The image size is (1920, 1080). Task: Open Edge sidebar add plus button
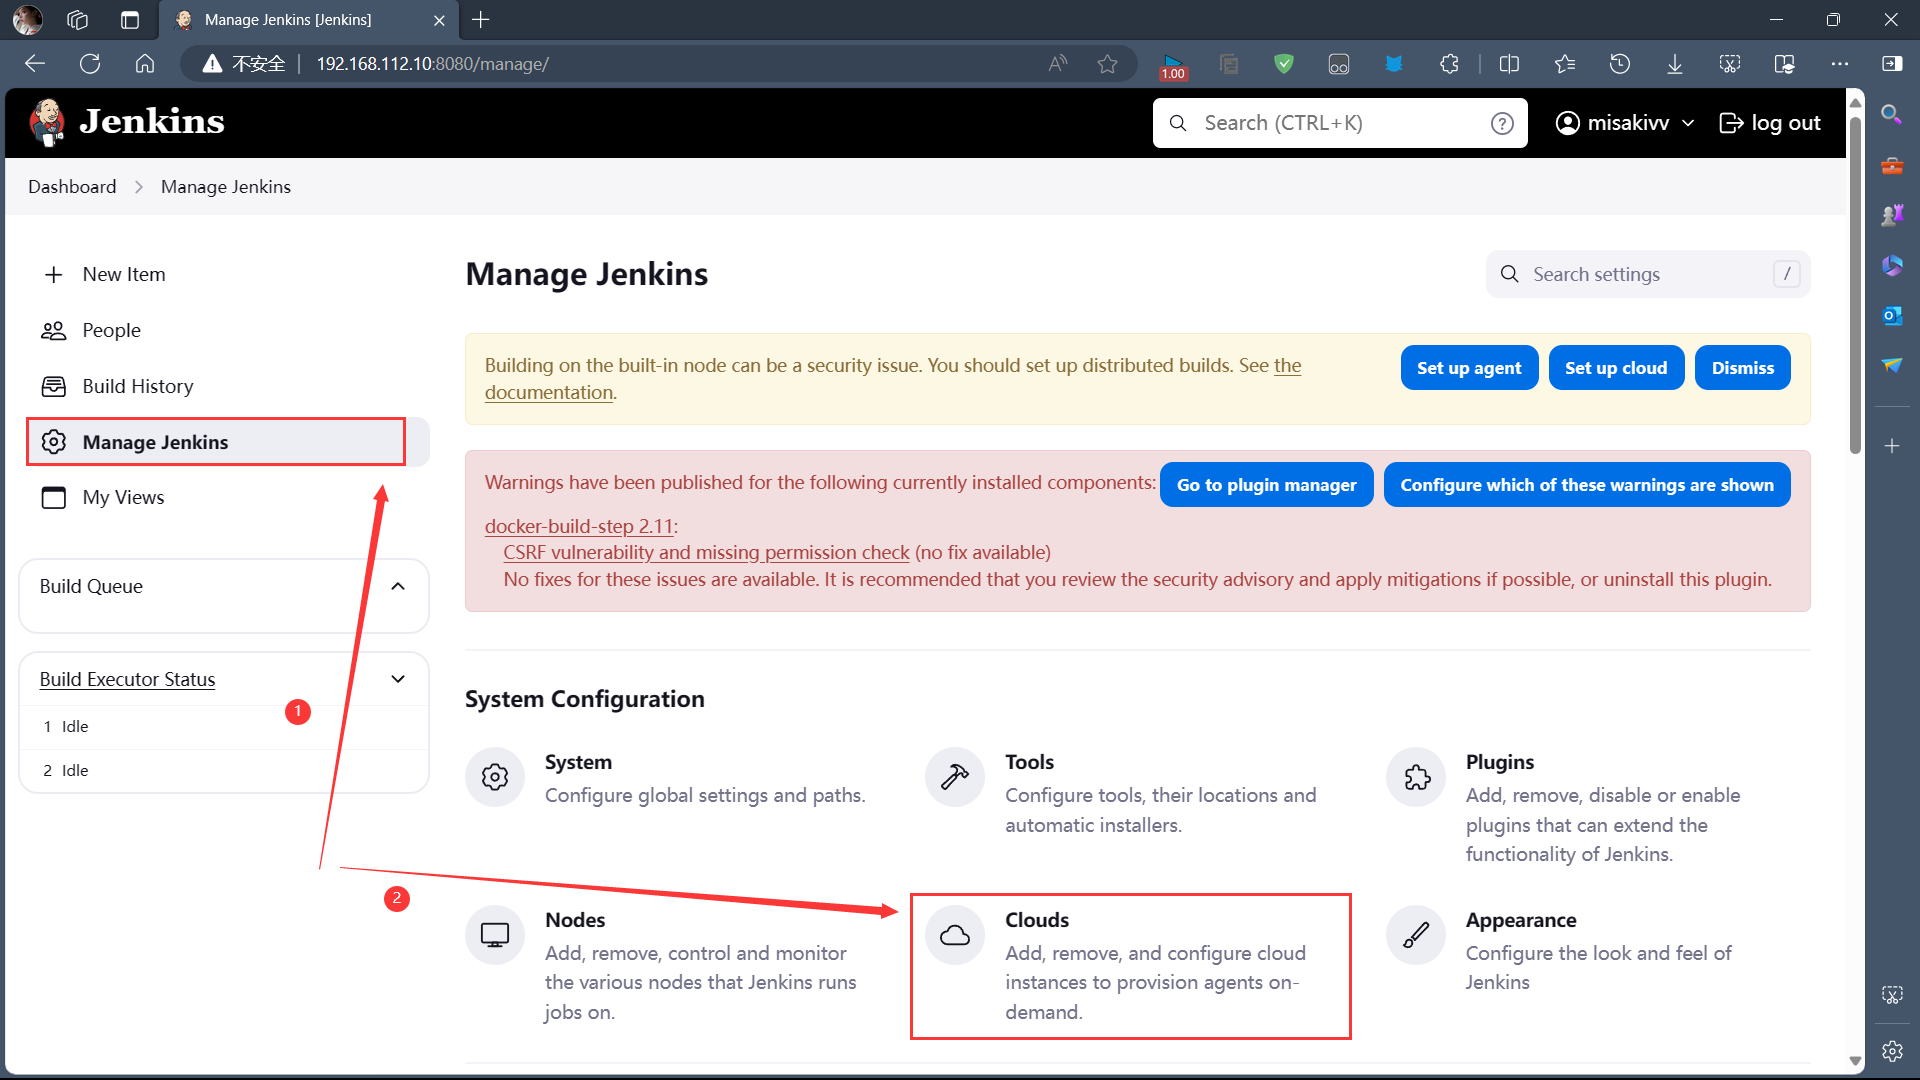tap(1892, 446)
